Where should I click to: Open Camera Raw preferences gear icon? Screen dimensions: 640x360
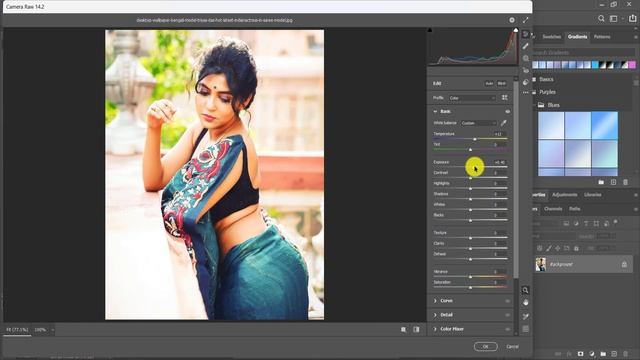512,20
